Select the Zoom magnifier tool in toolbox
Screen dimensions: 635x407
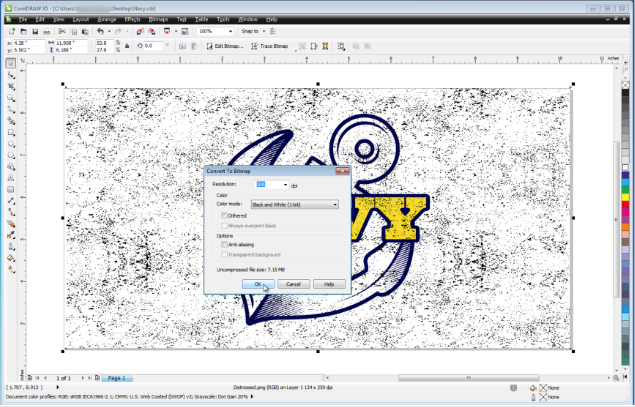(11, 98)
